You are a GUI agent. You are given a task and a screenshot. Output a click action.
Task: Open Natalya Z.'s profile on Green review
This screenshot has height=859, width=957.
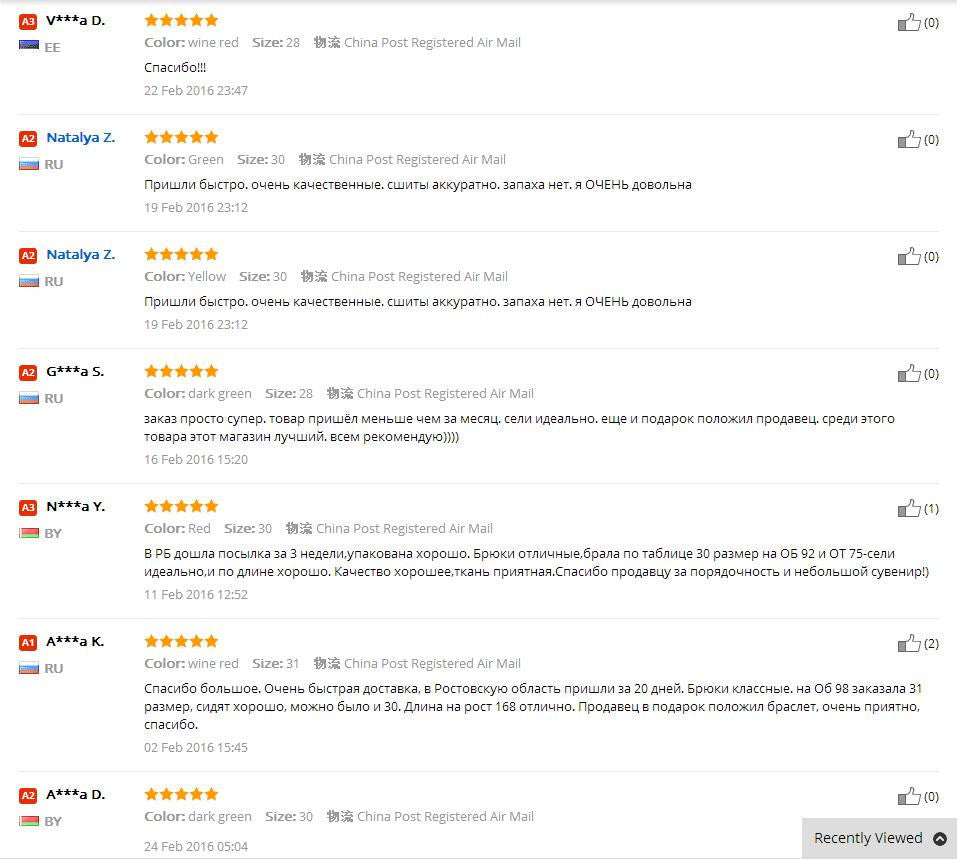[x=80, y=138]
